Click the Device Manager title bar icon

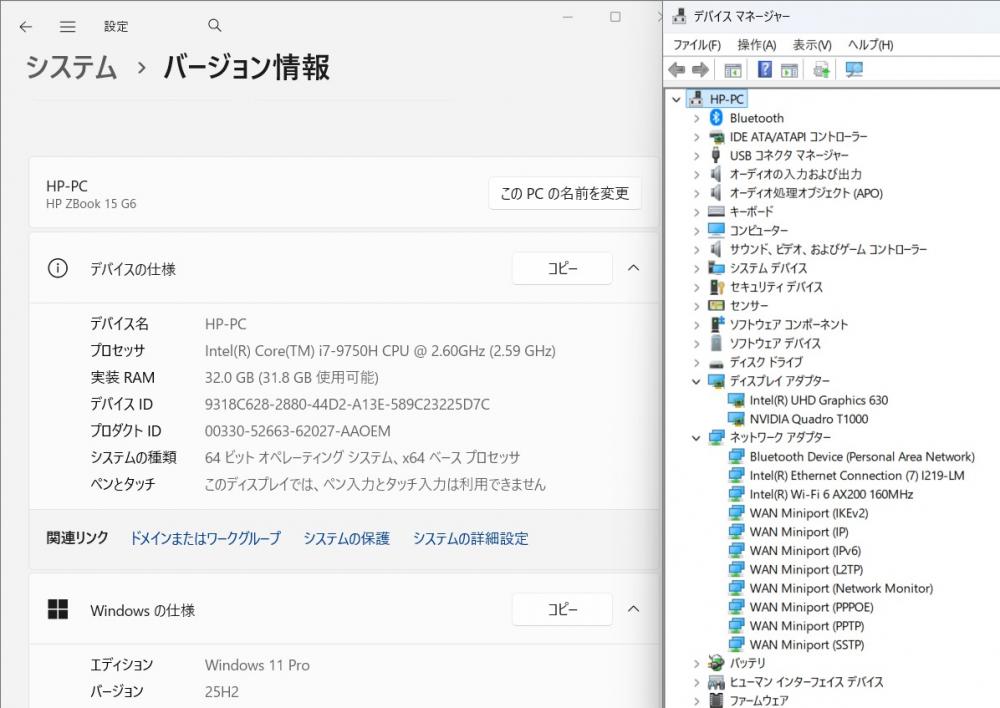[x=680, y=16]
